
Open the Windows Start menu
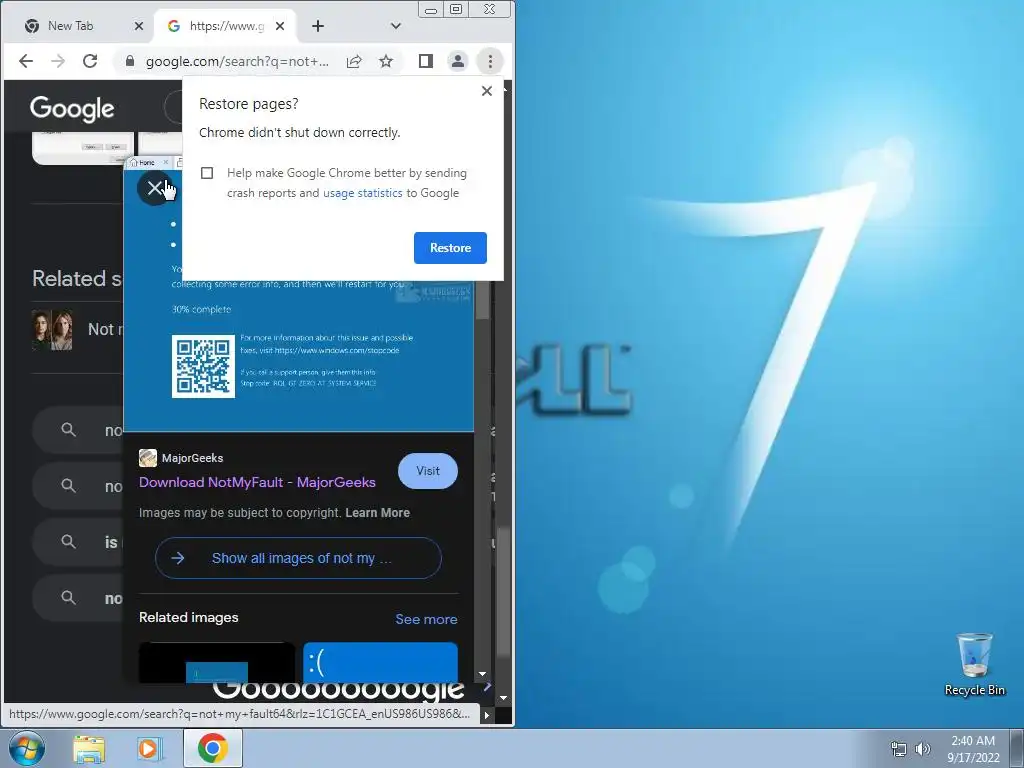click(26, 748)
